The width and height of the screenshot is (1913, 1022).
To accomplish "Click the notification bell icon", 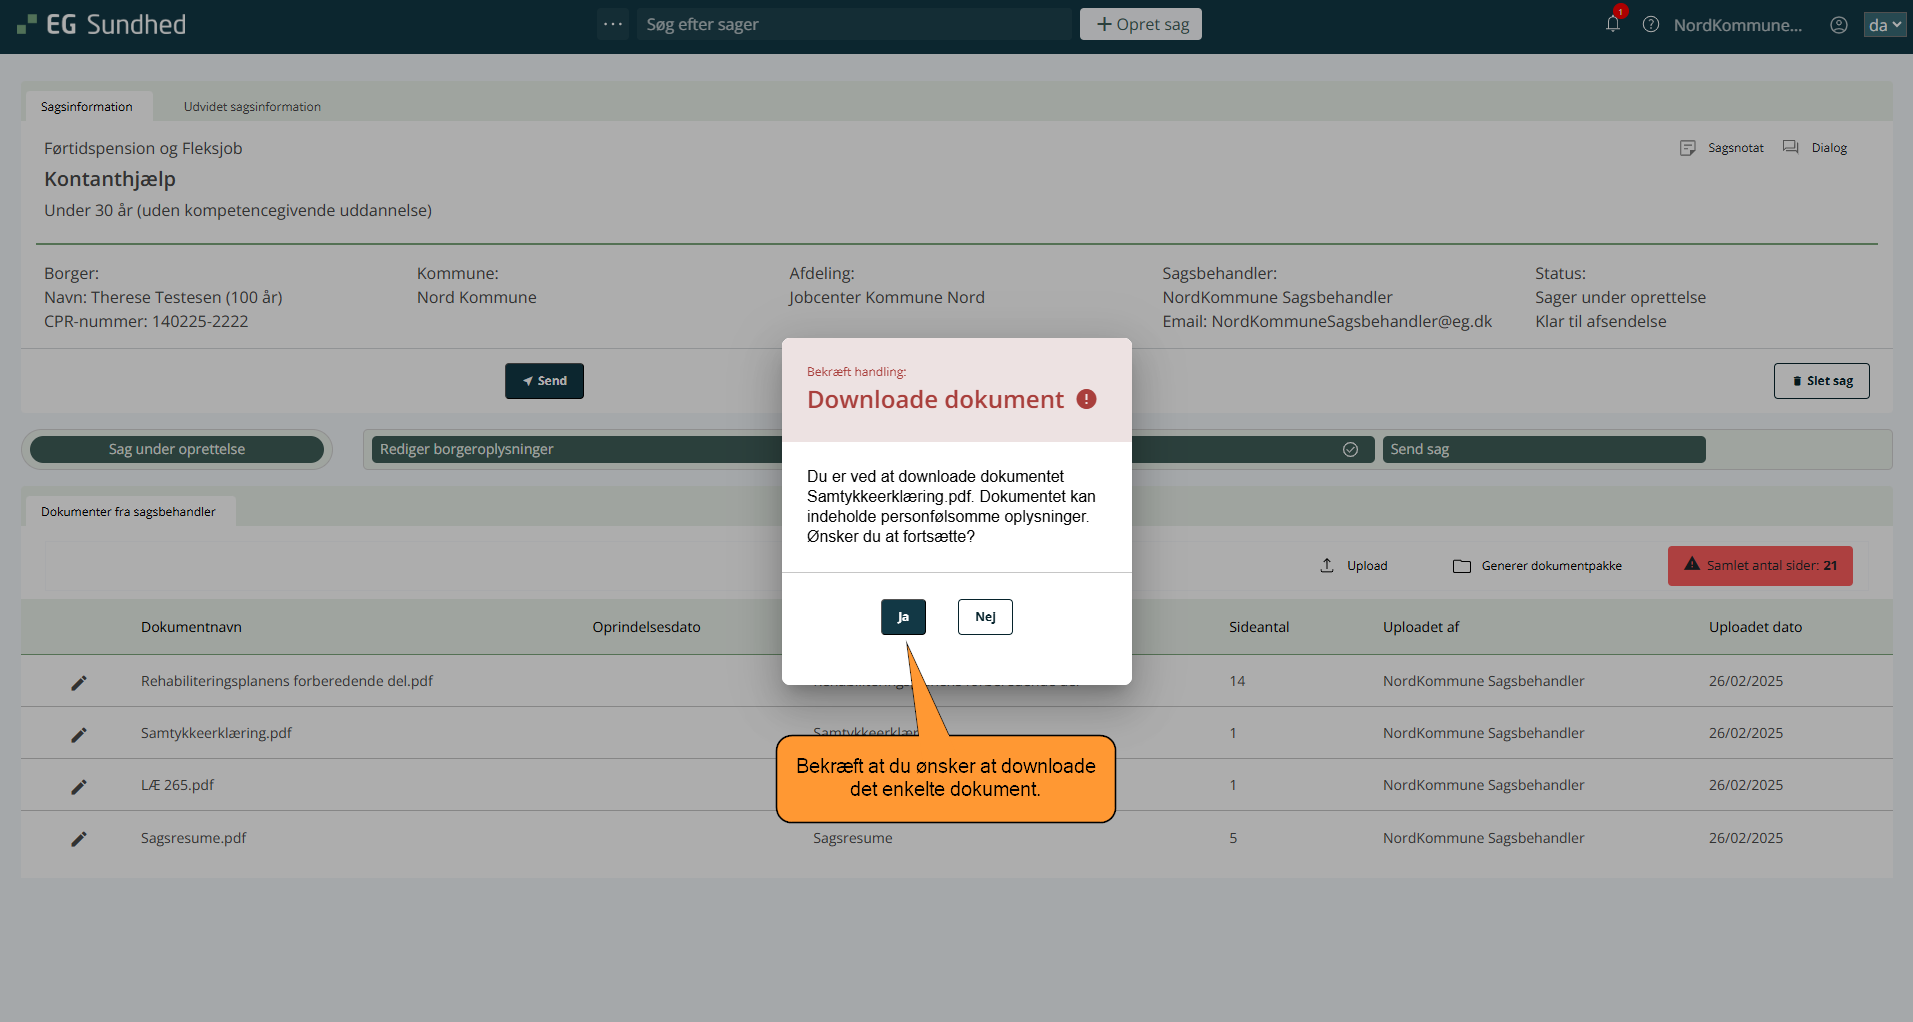I will click(x=1612, y=24).
